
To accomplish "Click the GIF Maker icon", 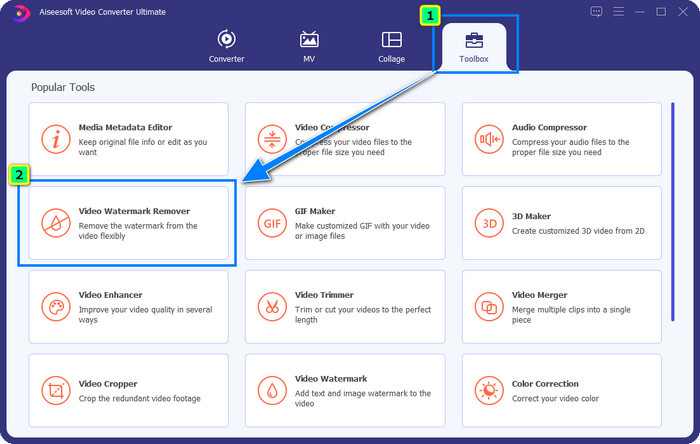I will point(272,223).
